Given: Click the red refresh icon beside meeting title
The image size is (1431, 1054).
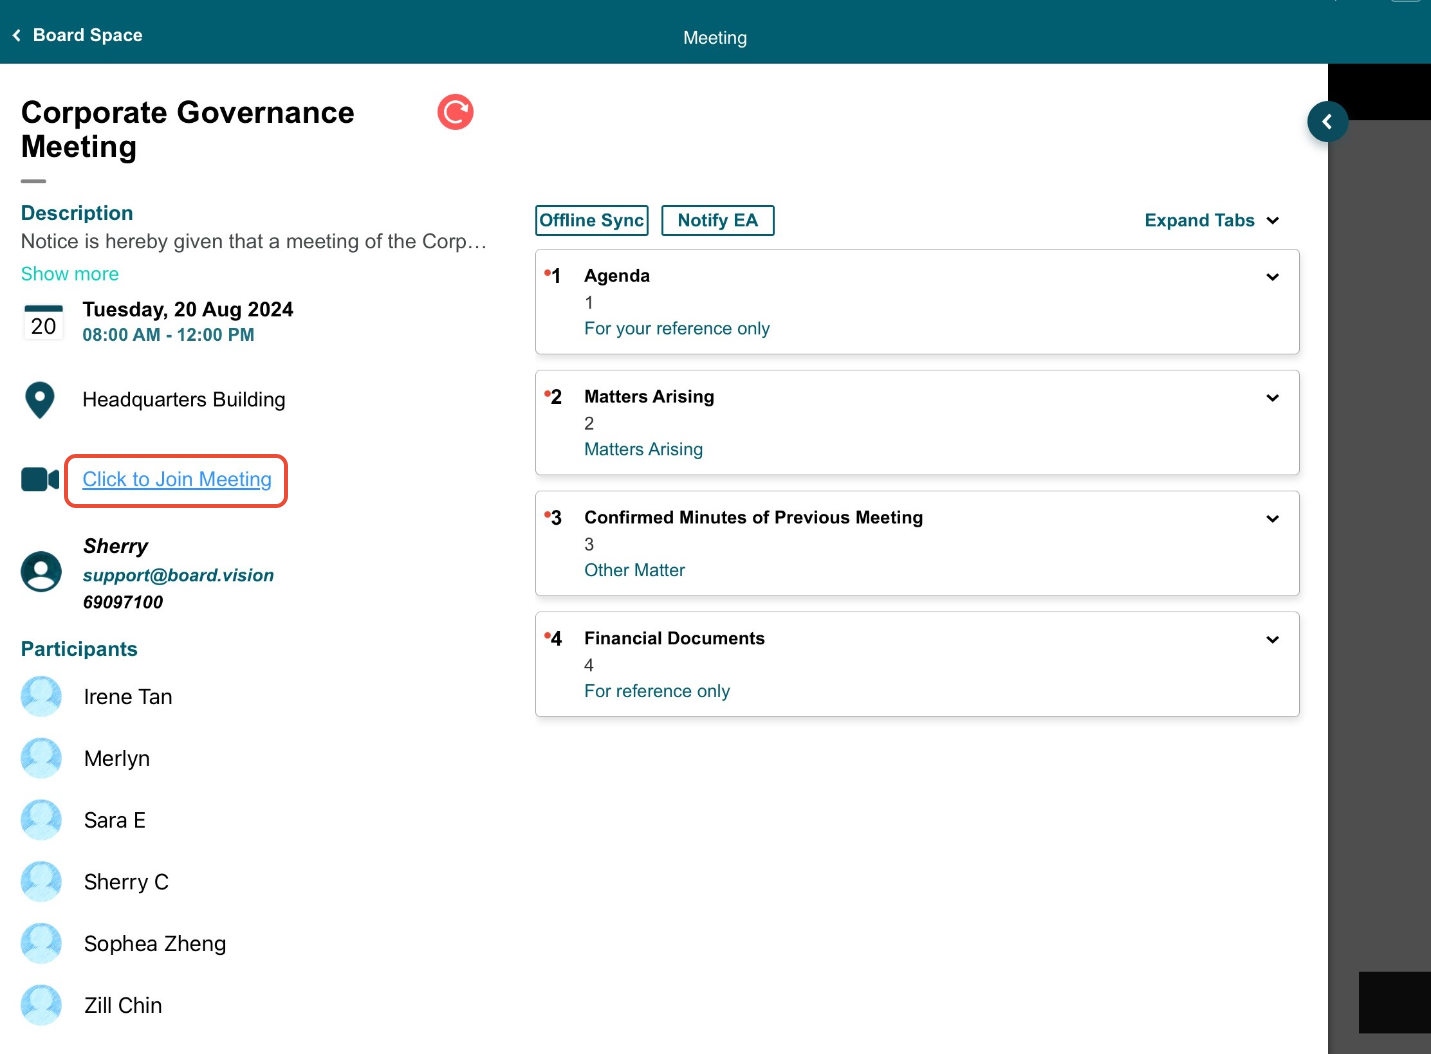Looking at the screenshot, I should click(455, 112).
